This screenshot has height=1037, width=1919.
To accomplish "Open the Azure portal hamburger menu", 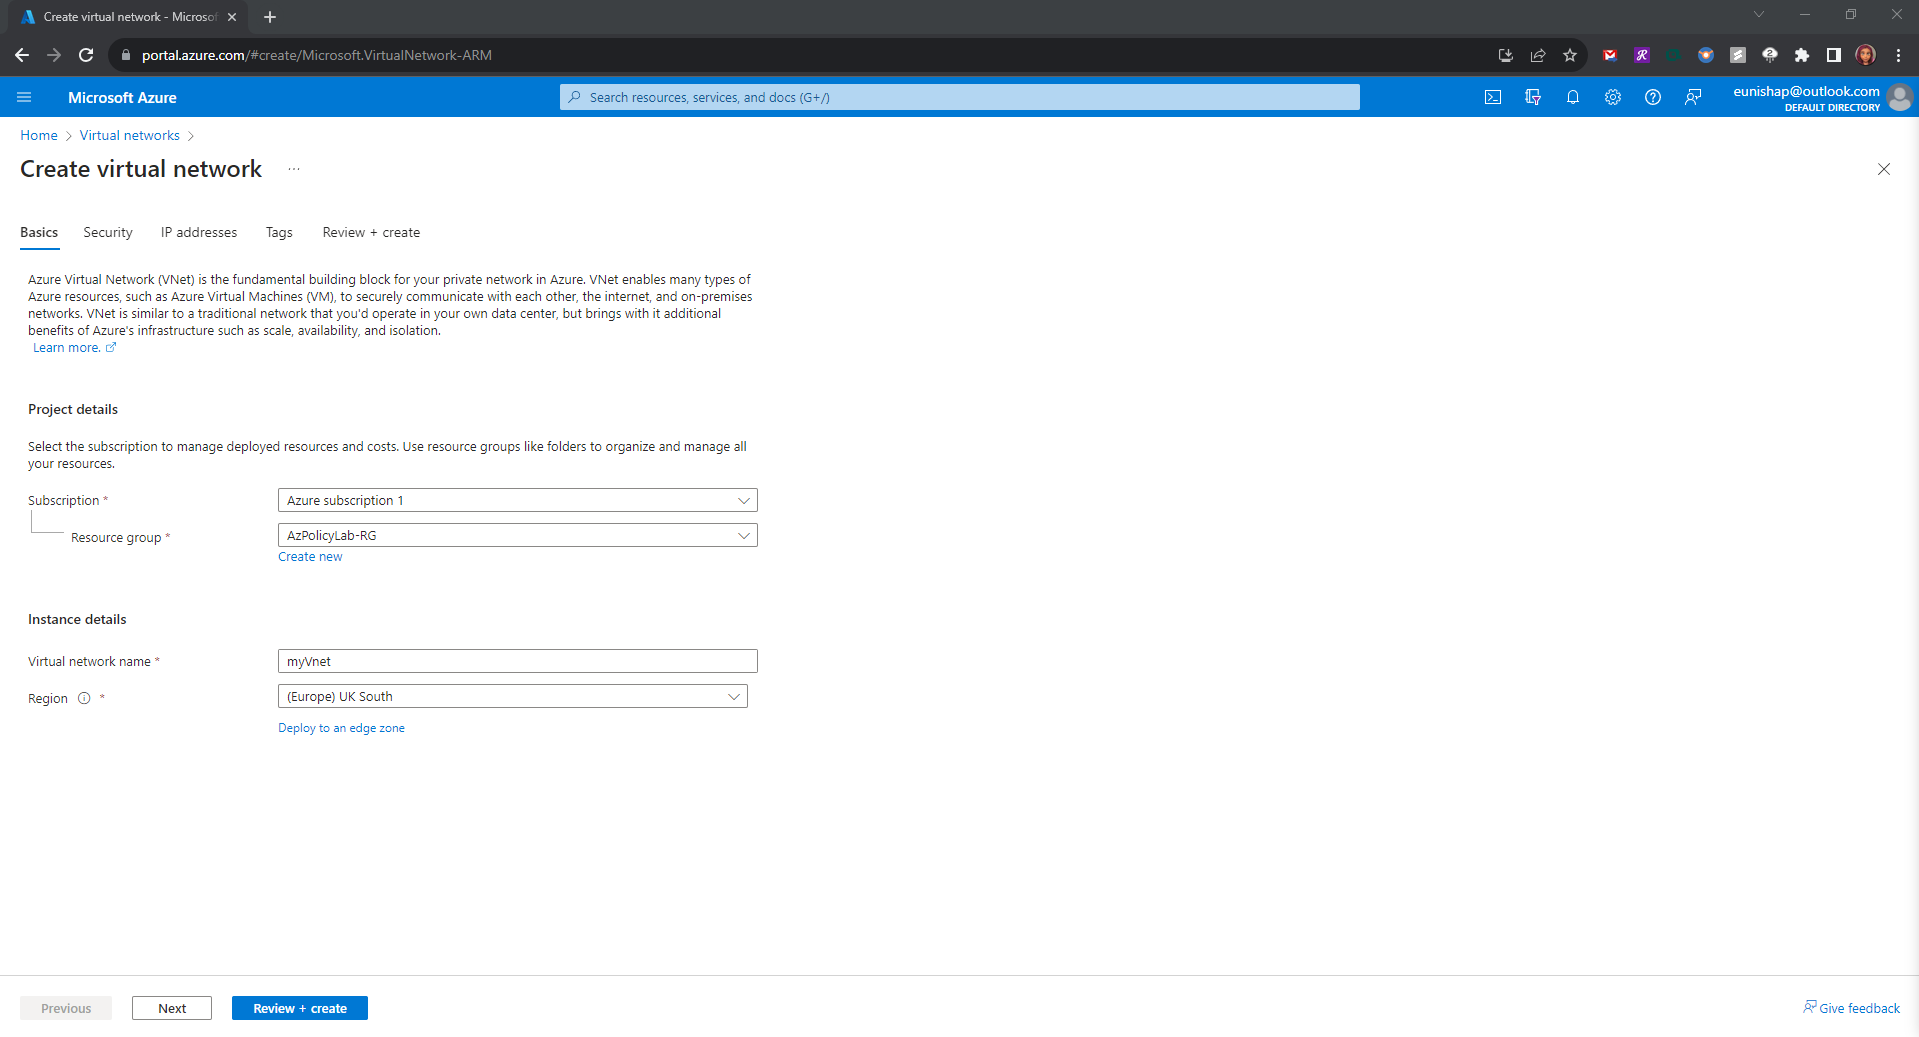I will [24, 97].
